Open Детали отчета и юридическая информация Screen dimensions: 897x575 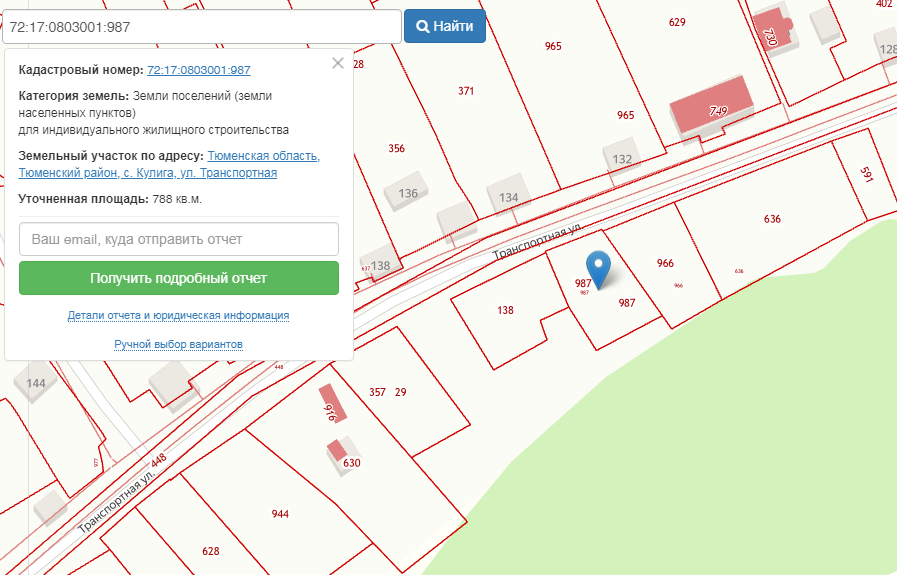[179, 315]
